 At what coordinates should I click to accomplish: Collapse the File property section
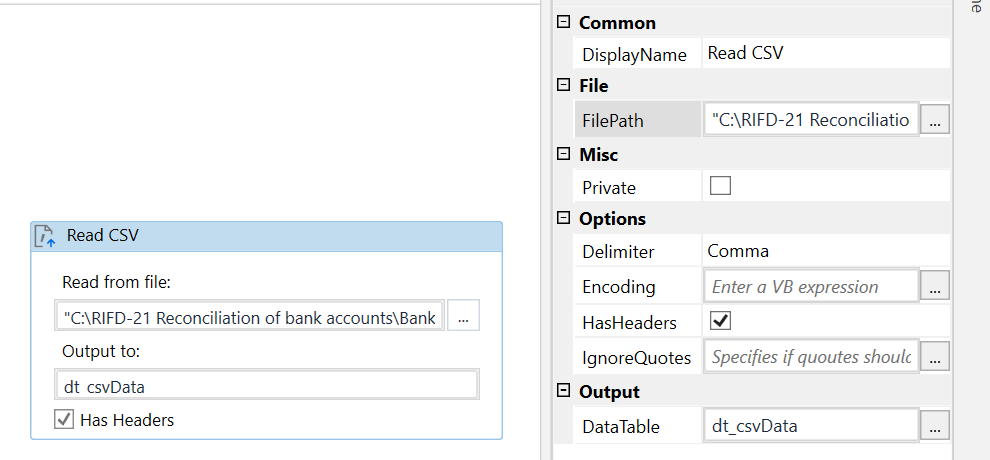pyautogui.click(x=564, y=86)
